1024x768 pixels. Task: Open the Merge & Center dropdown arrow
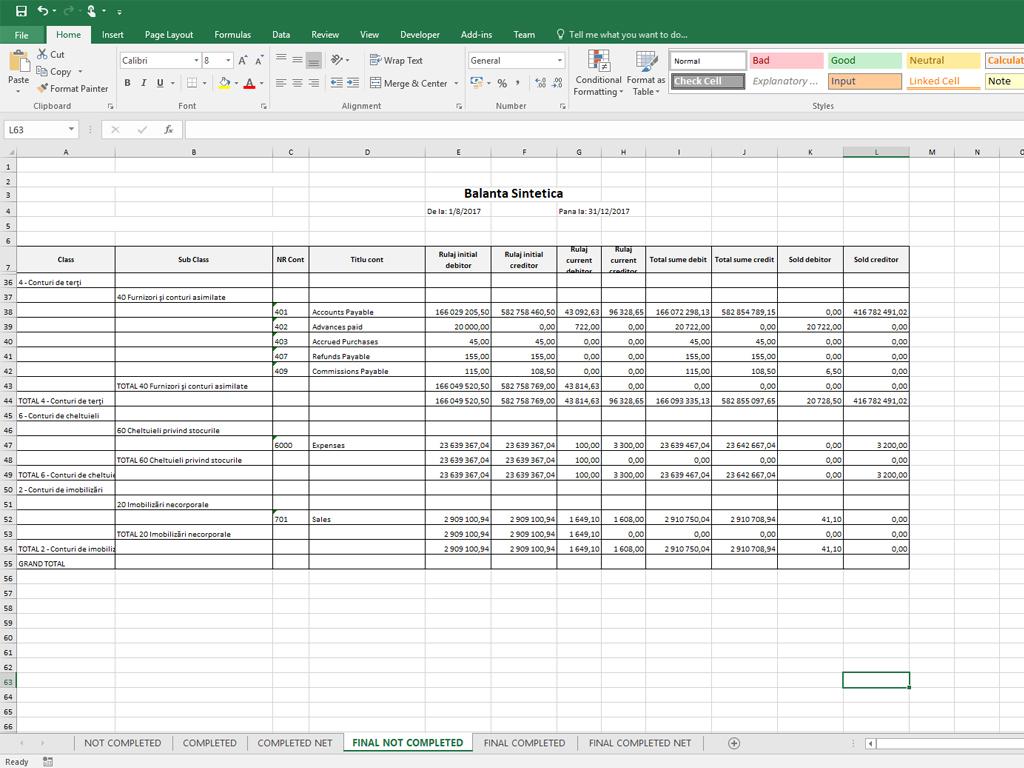coord(456,83)
